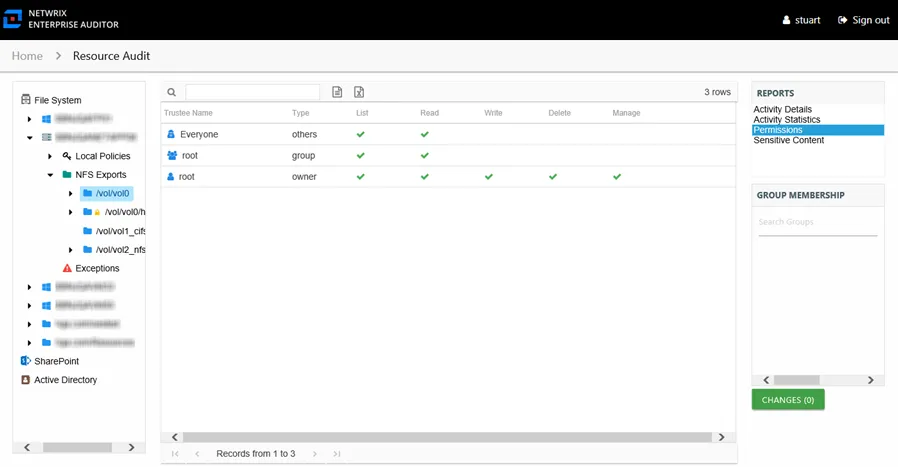Screen dimensions: 898x467
Task: Go to next page of records
Action: (314, 454)
